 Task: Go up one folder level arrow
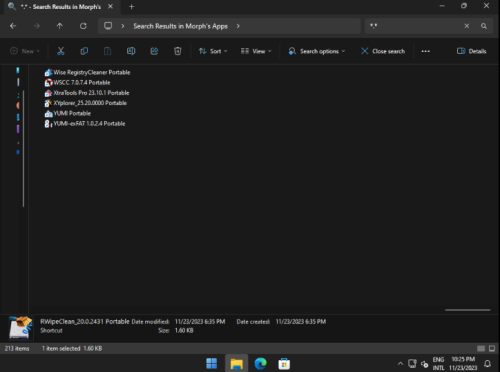[x=60, y=26]
